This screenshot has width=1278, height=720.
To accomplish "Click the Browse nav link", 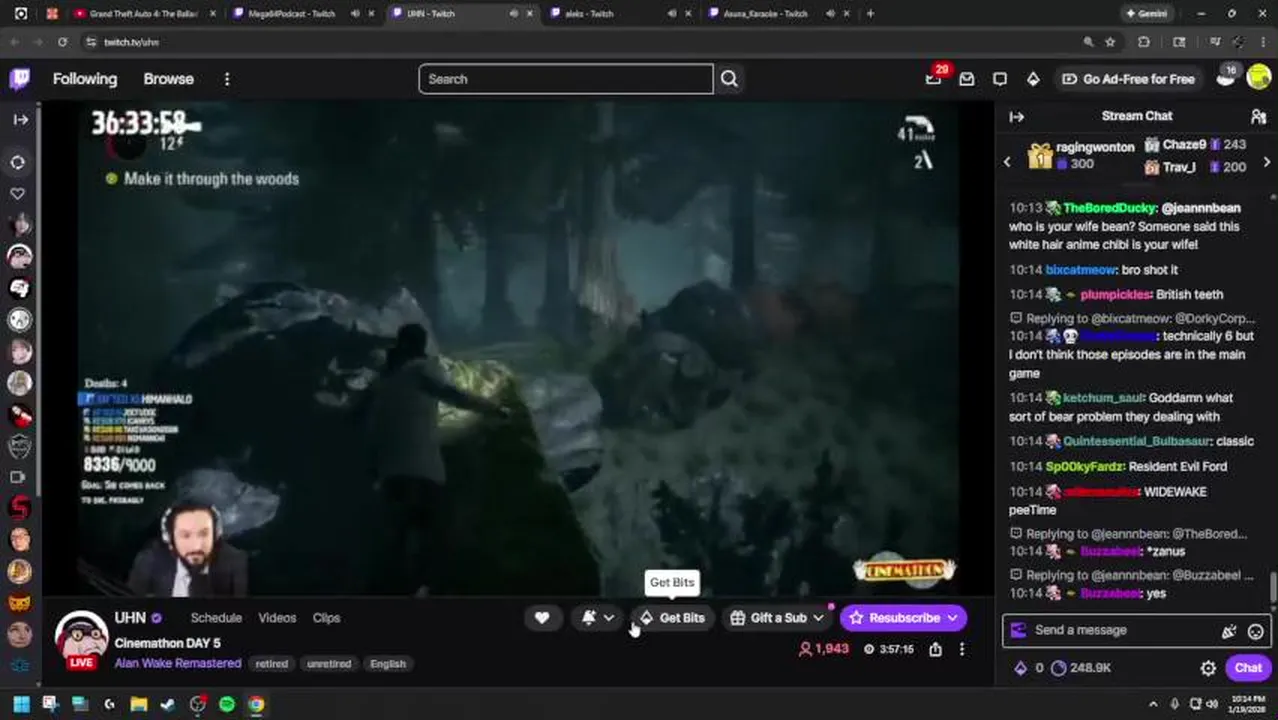I will 168,79.
